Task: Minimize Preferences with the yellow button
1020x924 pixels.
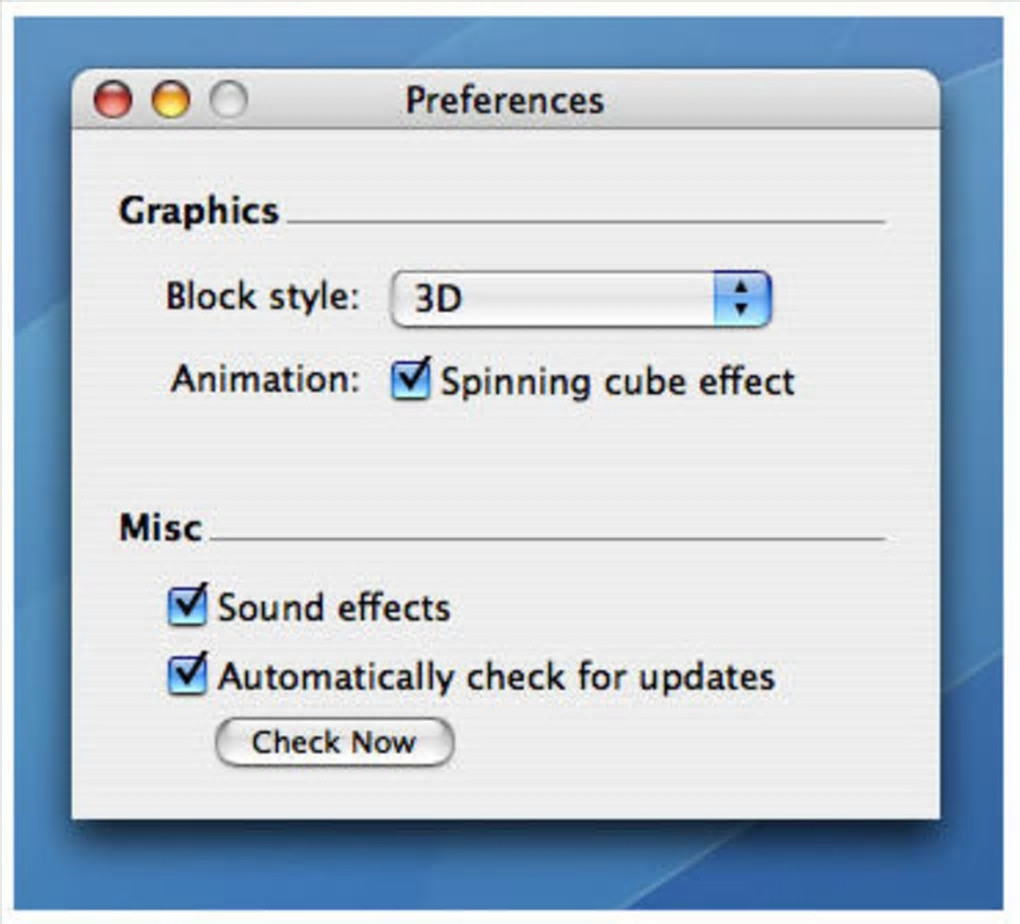Action: pos(171,100)
